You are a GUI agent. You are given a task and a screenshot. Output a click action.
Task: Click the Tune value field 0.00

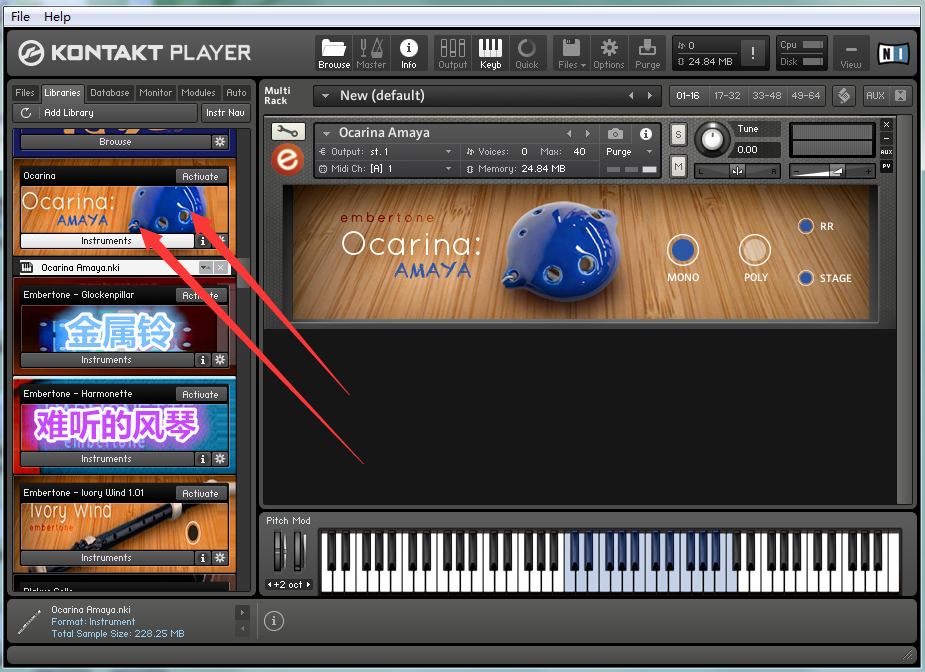click(x=757, y=150)
